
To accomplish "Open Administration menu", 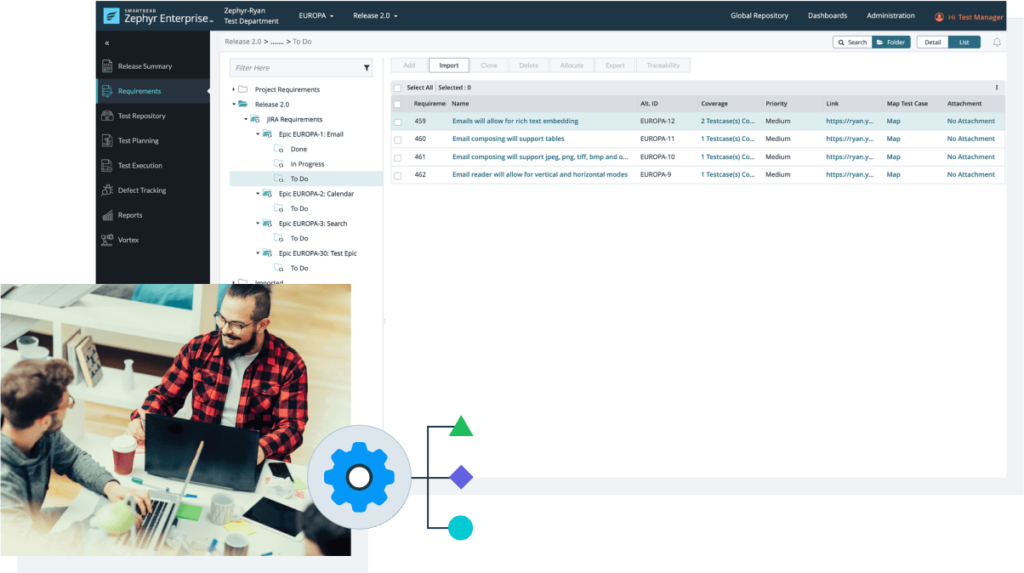I will [x=890, y=16].
